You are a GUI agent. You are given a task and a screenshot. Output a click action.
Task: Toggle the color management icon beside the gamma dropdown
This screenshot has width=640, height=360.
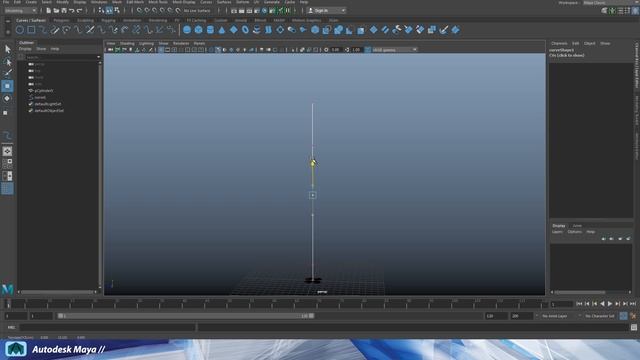point(368,50)
